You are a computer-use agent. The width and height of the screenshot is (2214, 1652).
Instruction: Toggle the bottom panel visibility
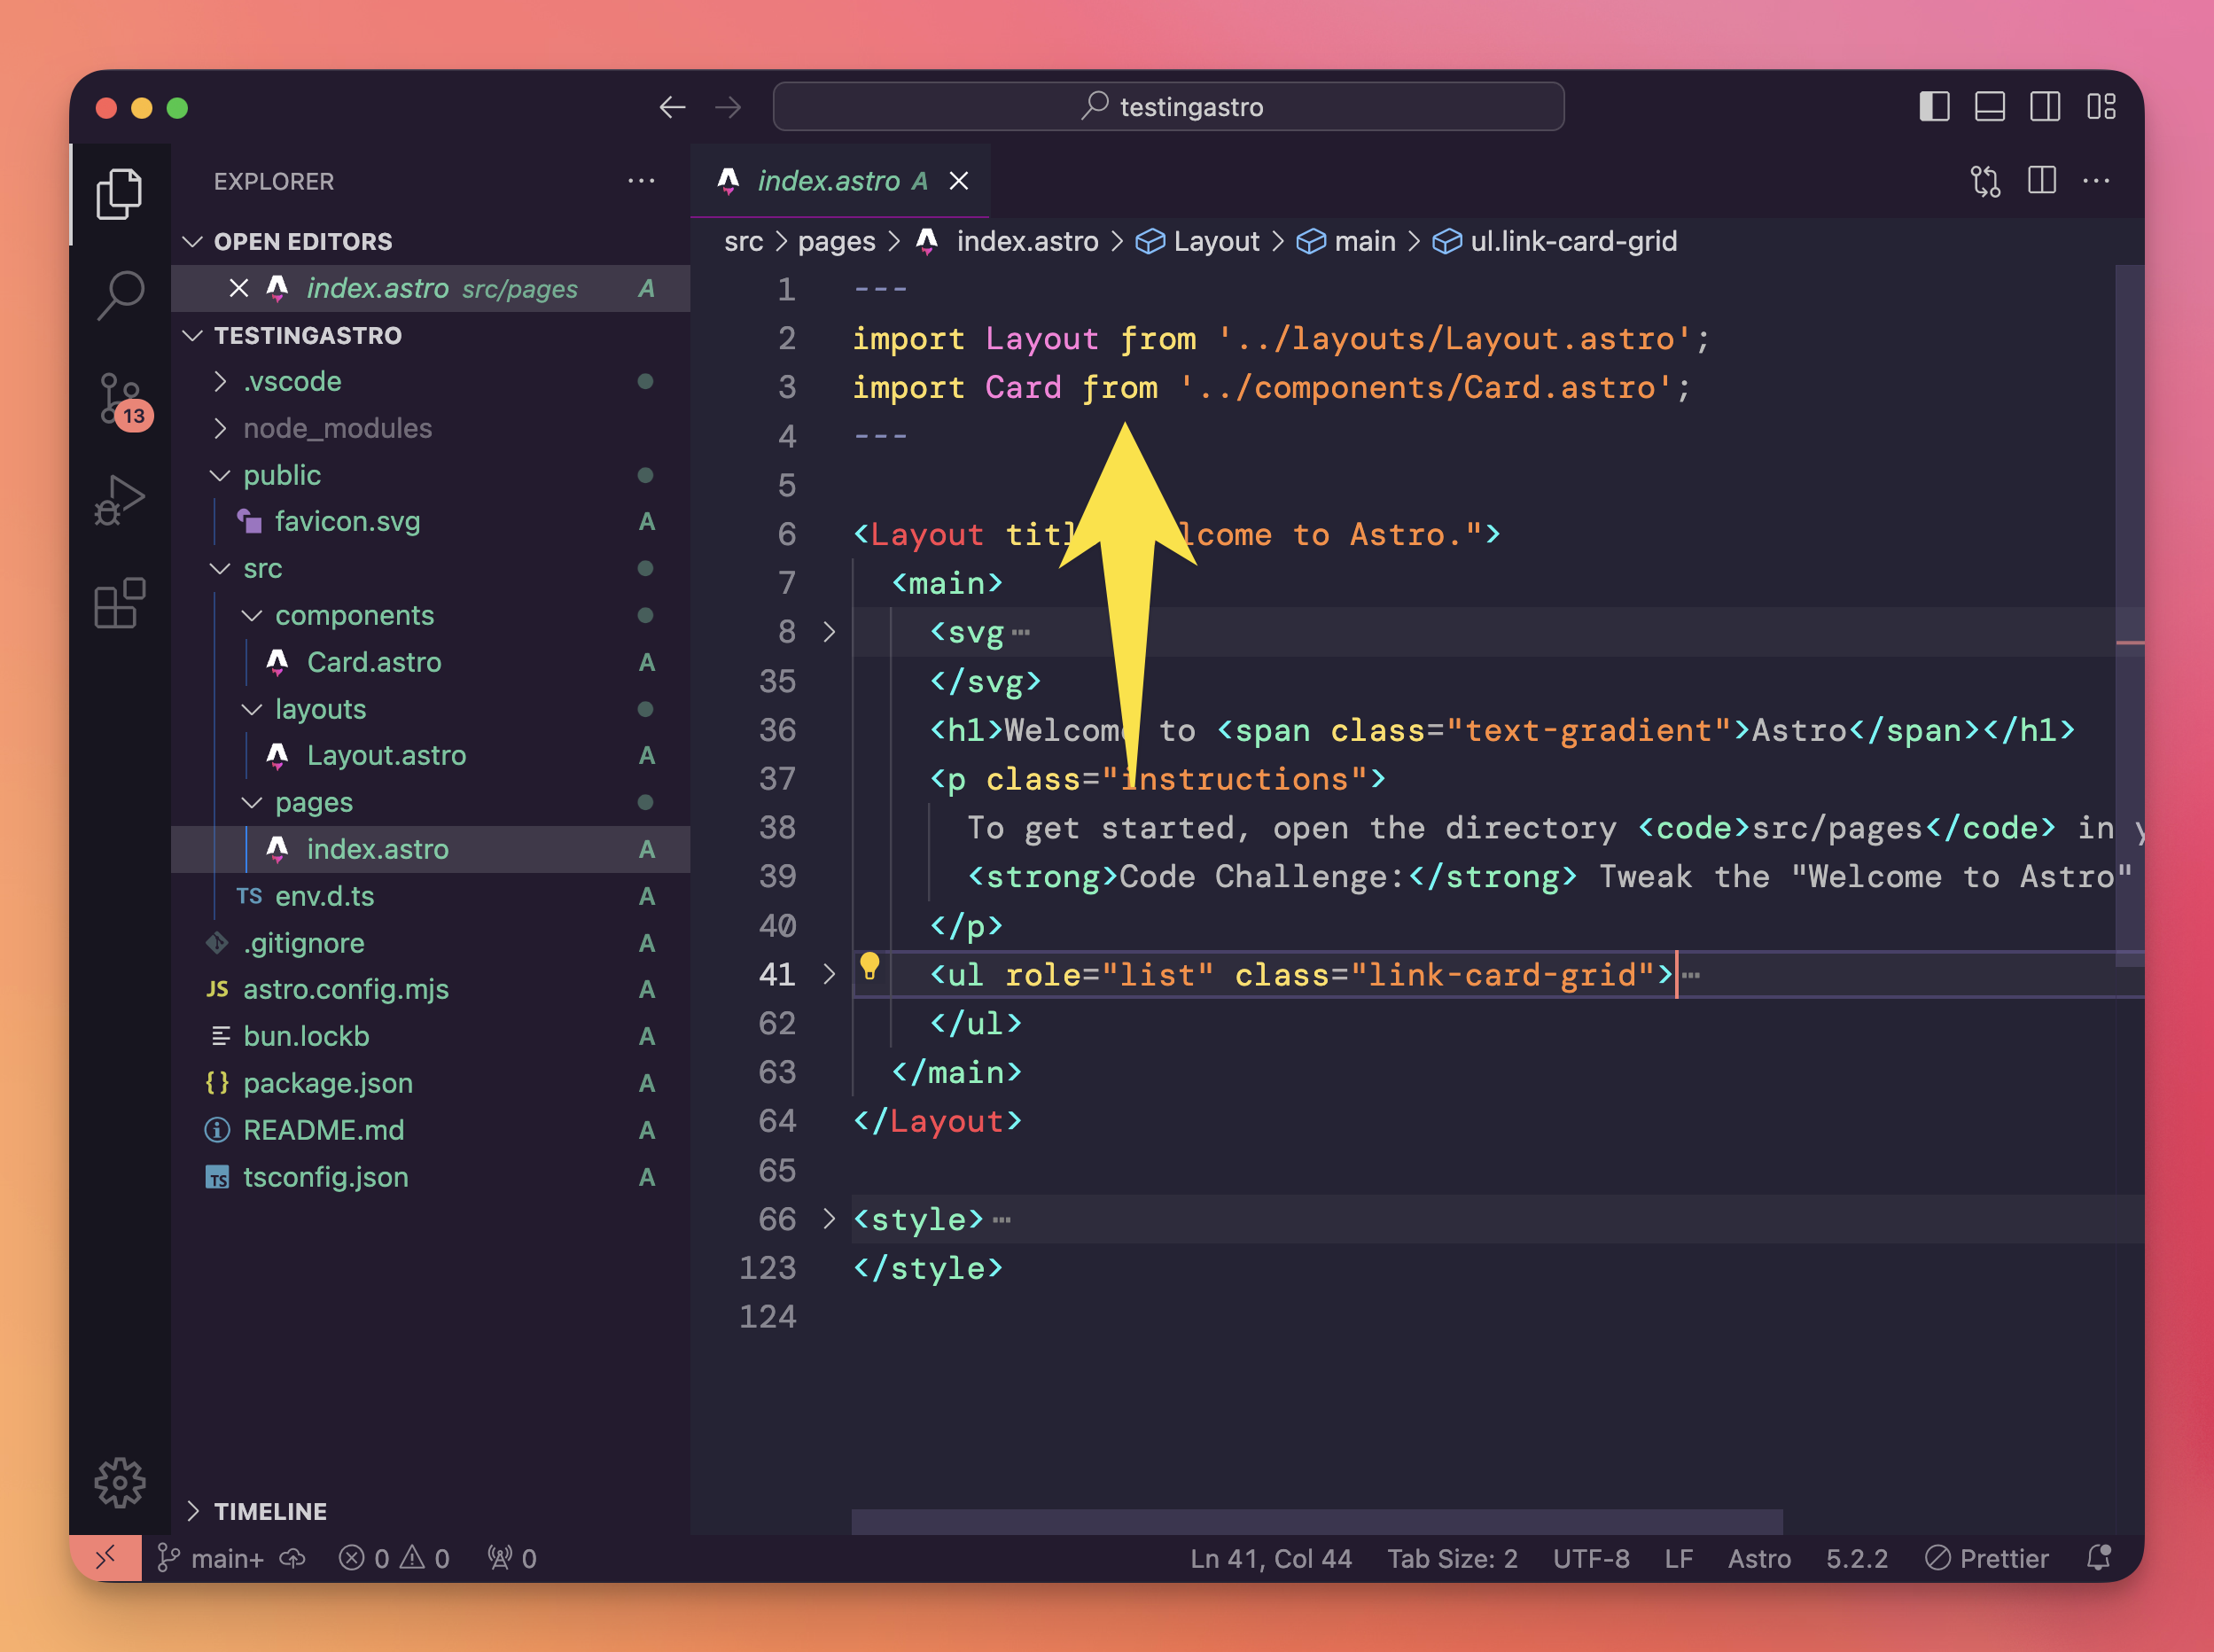(1989, 106)
